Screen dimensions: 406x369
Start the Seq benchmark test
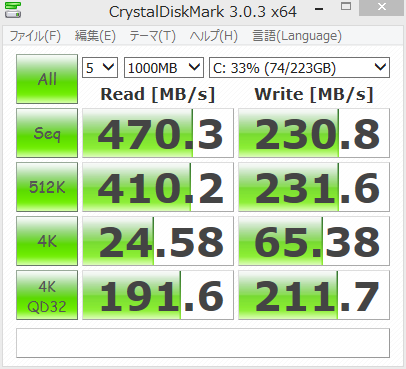(x=47, y=133)
